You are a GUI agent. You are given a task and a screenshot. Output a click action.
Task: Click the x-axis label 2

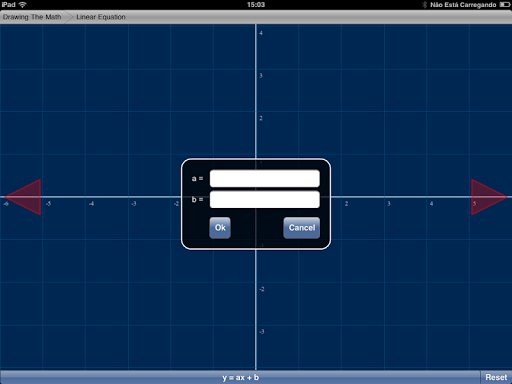click(x=346, y=203)
